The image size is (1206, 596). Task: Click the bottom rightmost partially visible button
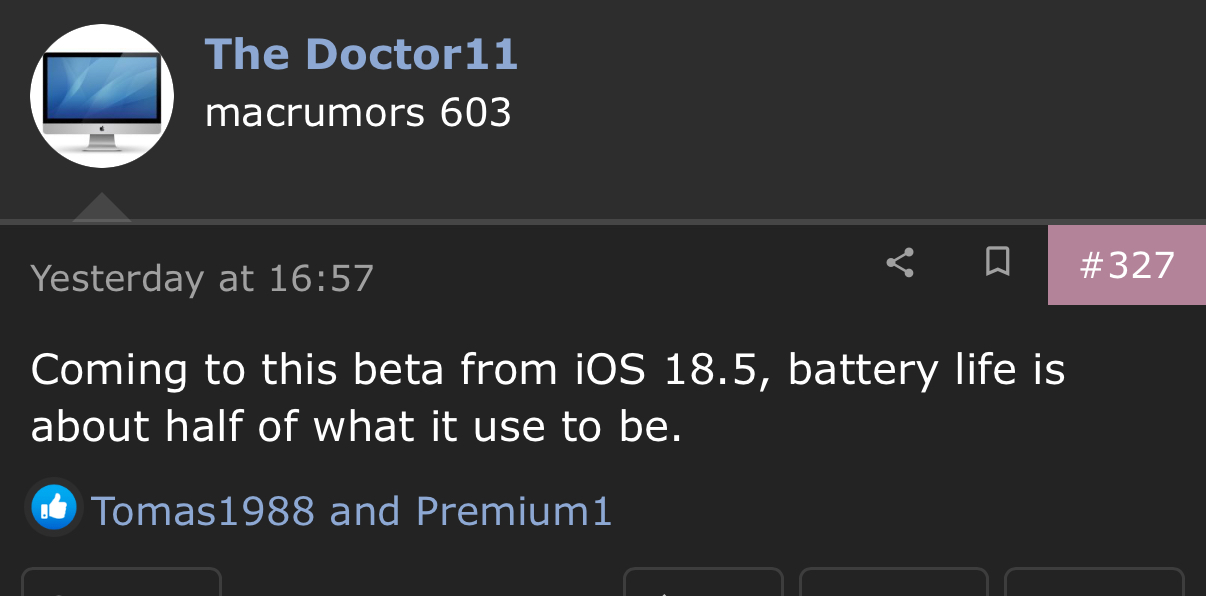[x=1093, y=583]
